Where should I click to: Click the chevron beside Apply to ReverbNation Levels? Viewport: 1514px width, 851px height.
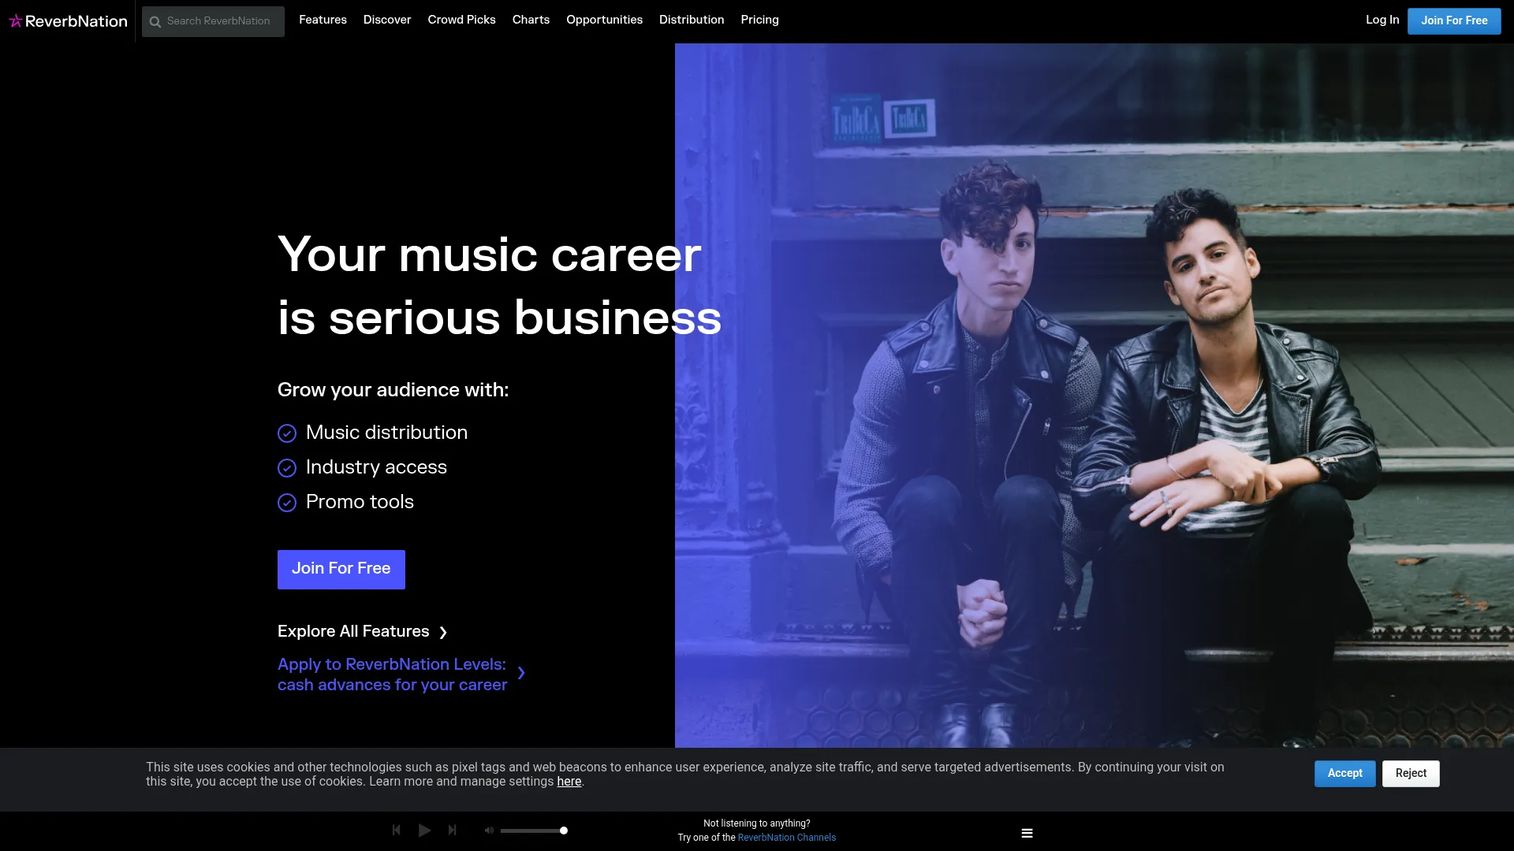(x=521, y=673)
